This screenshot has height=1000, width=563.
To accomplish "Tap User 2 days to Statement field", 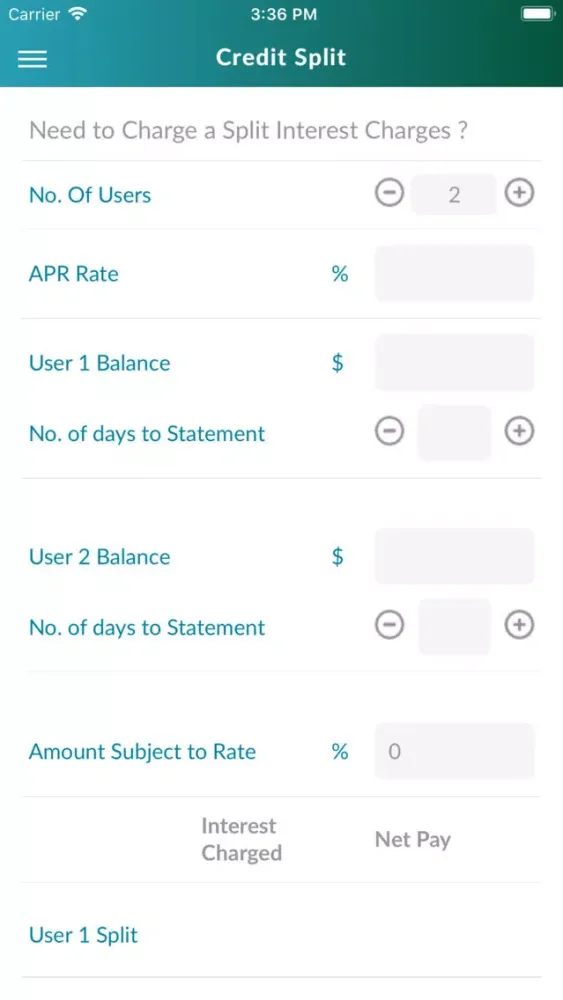I will pyautogui.click(x=454, y=626).
